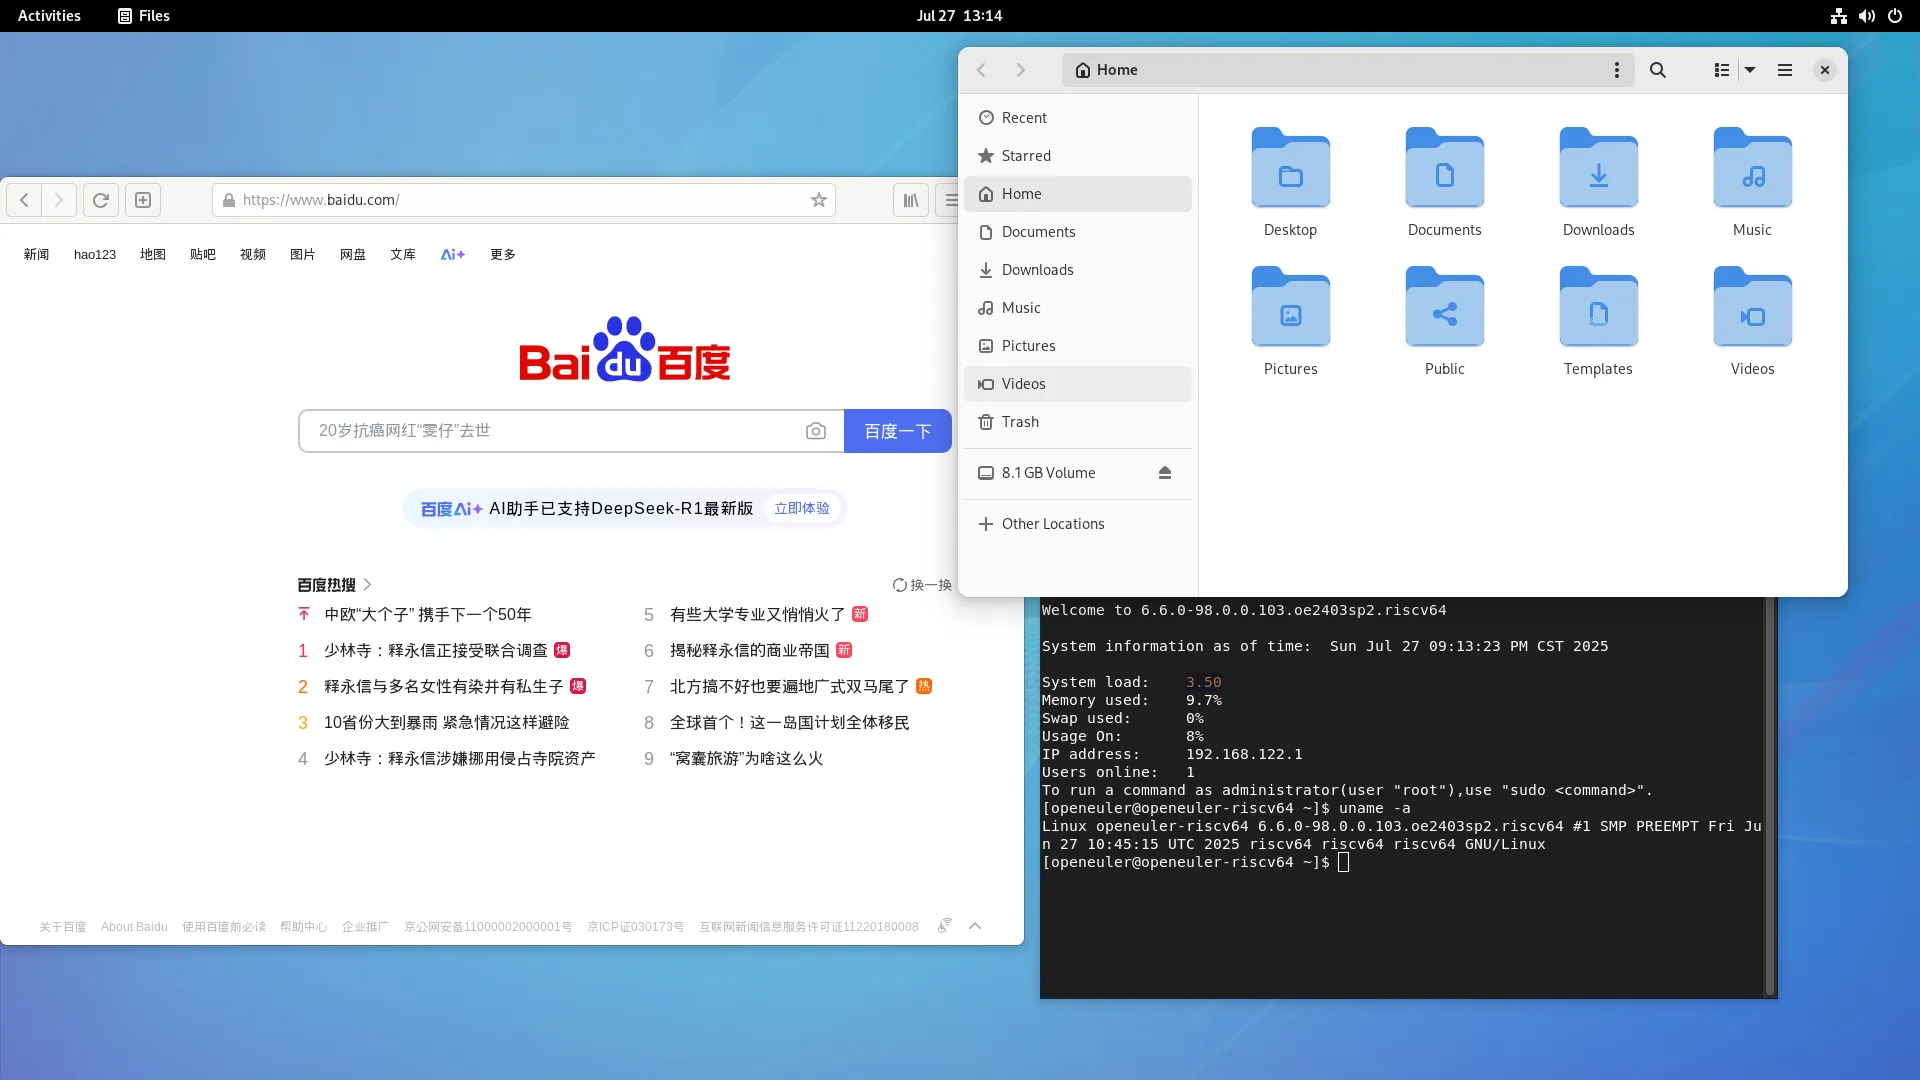Screen dimensions: 1920x1080
Task: Open system network status icon
Action: (x=1838, y=16)
